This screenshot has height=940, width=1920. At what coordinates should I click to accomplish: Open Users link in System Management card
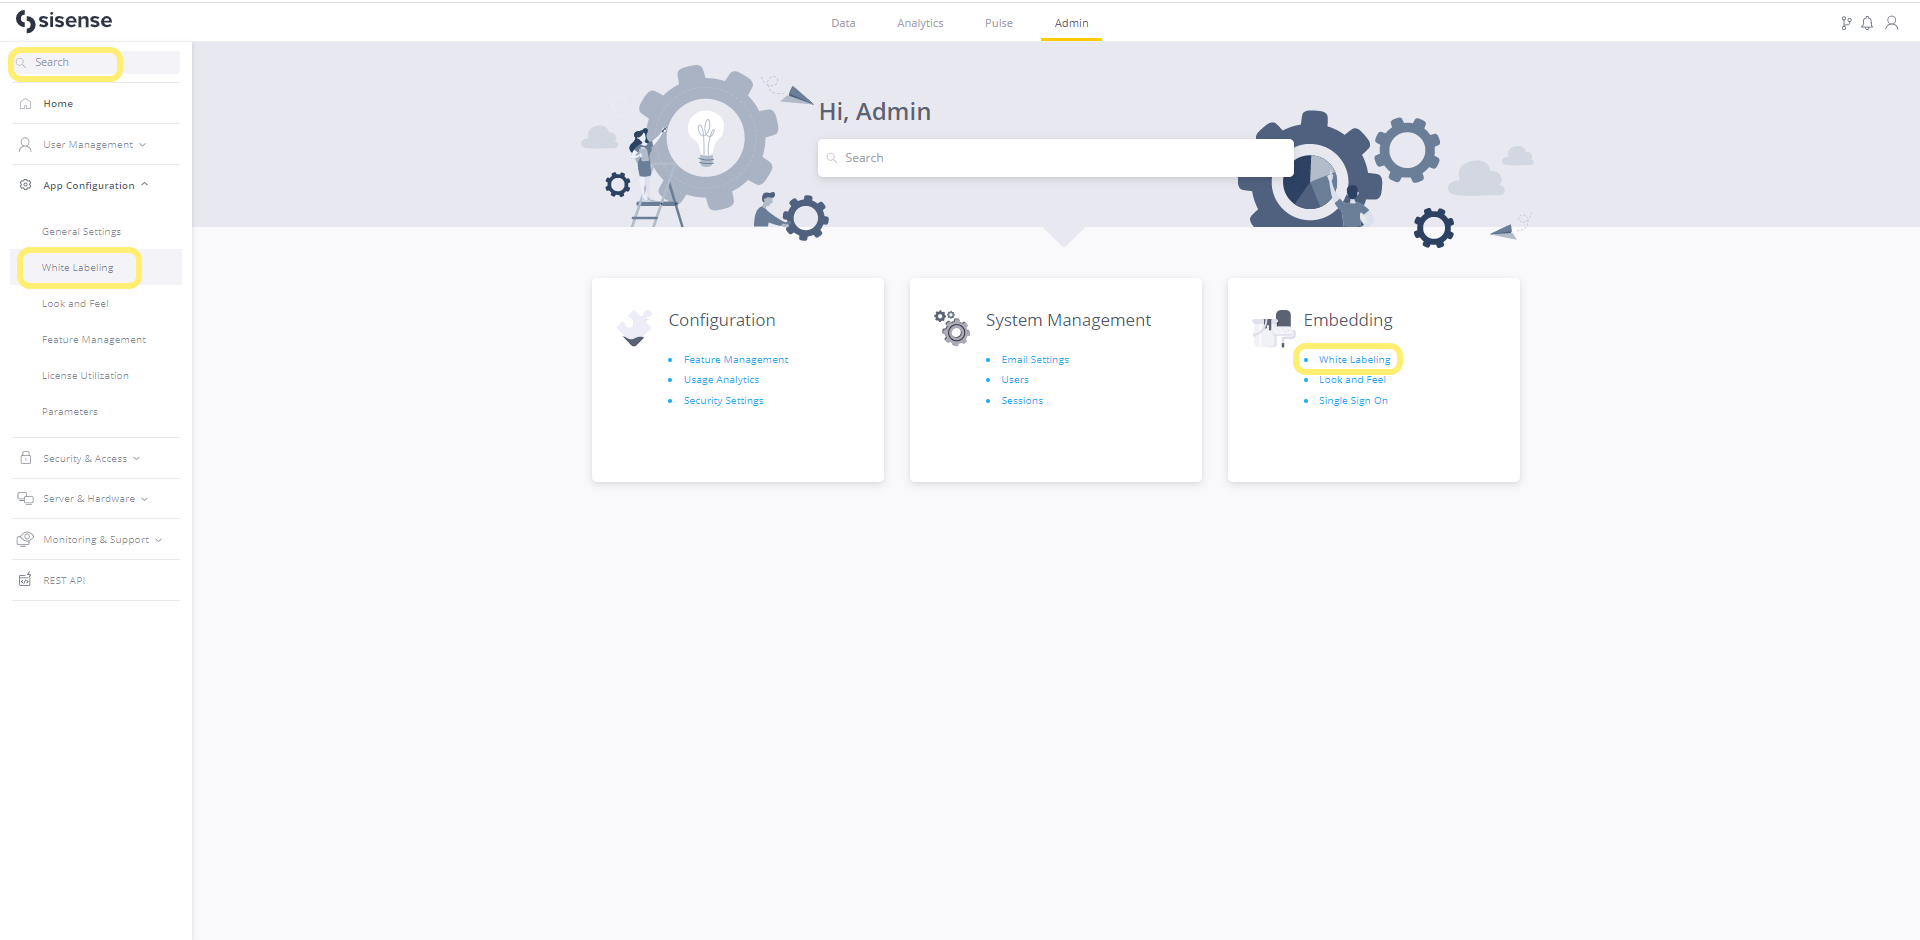[x=1015, y=380]
